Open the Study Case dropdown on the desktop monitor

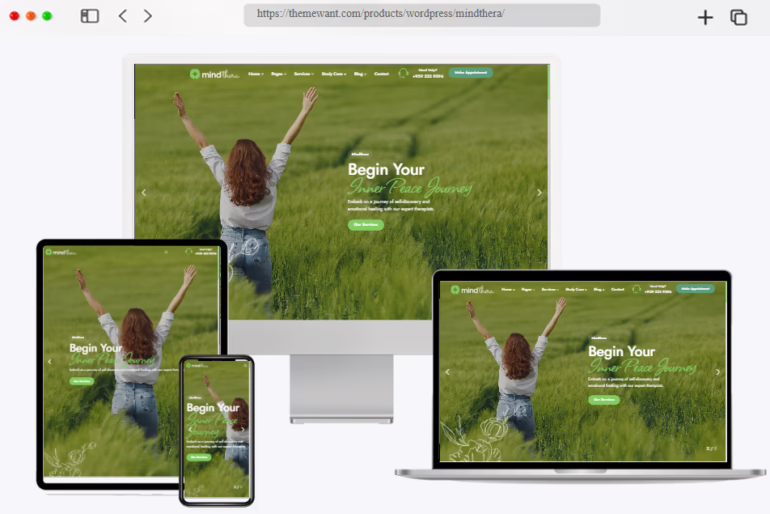(334, 74)
